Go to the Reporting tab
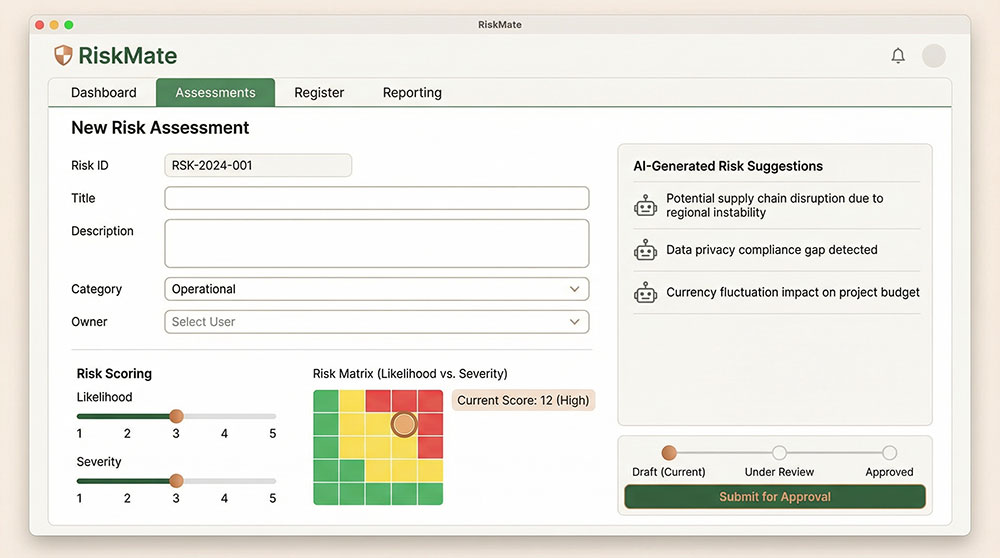The height and width of the screenshot is (558, 1000). (412, 93)
